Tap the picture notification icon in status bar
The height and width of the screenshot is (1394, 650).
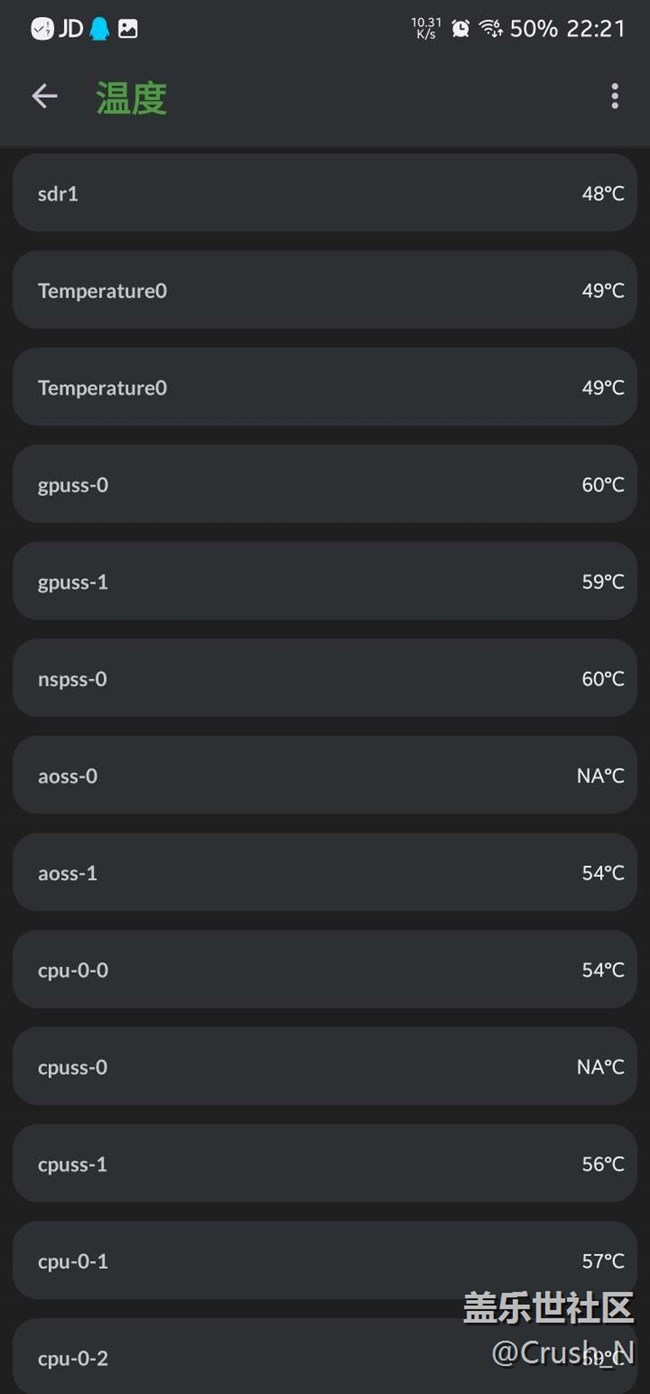click(x=128, y=29)
